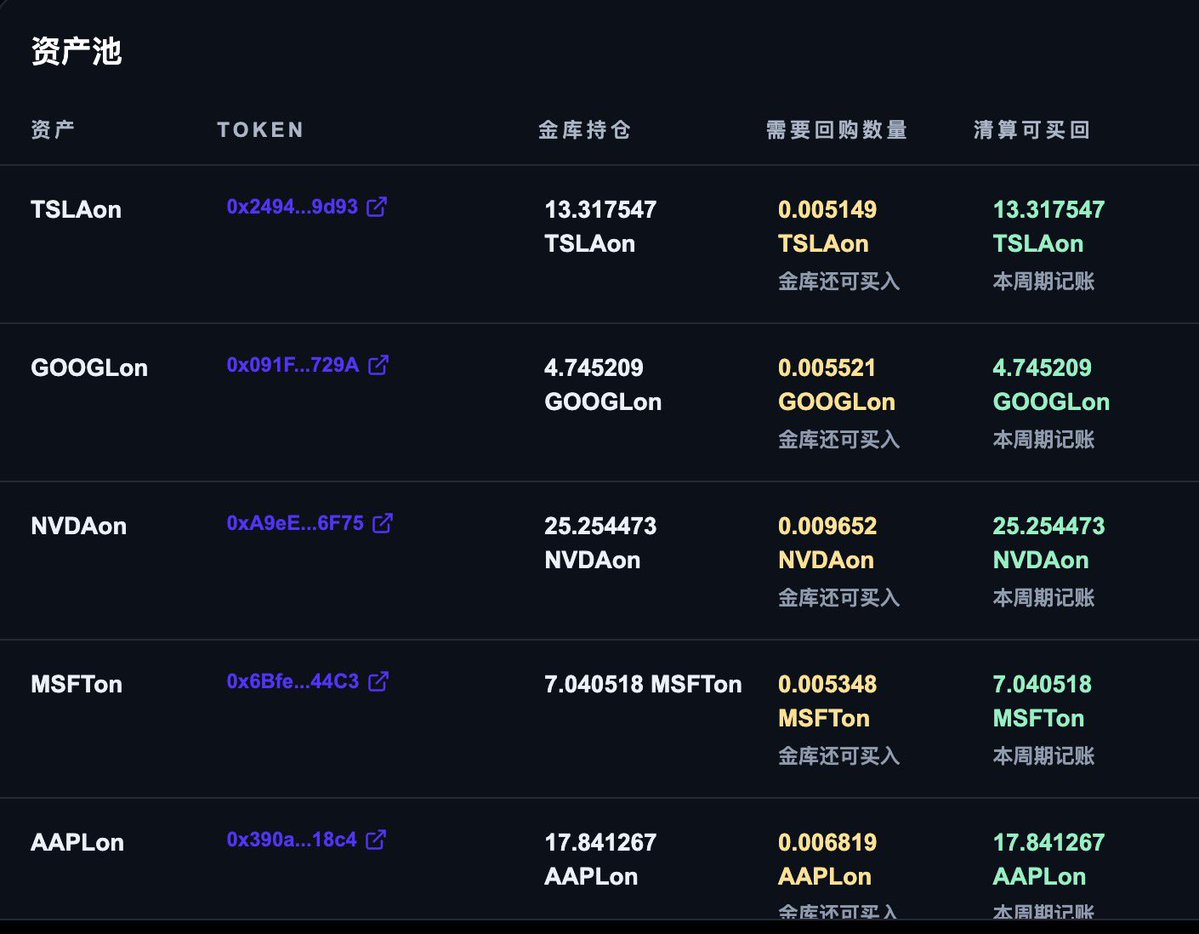This screenshot has width=1199, height=934.
Task: Click 本周期记账 label in MSFTon row
Action: 1044,757
